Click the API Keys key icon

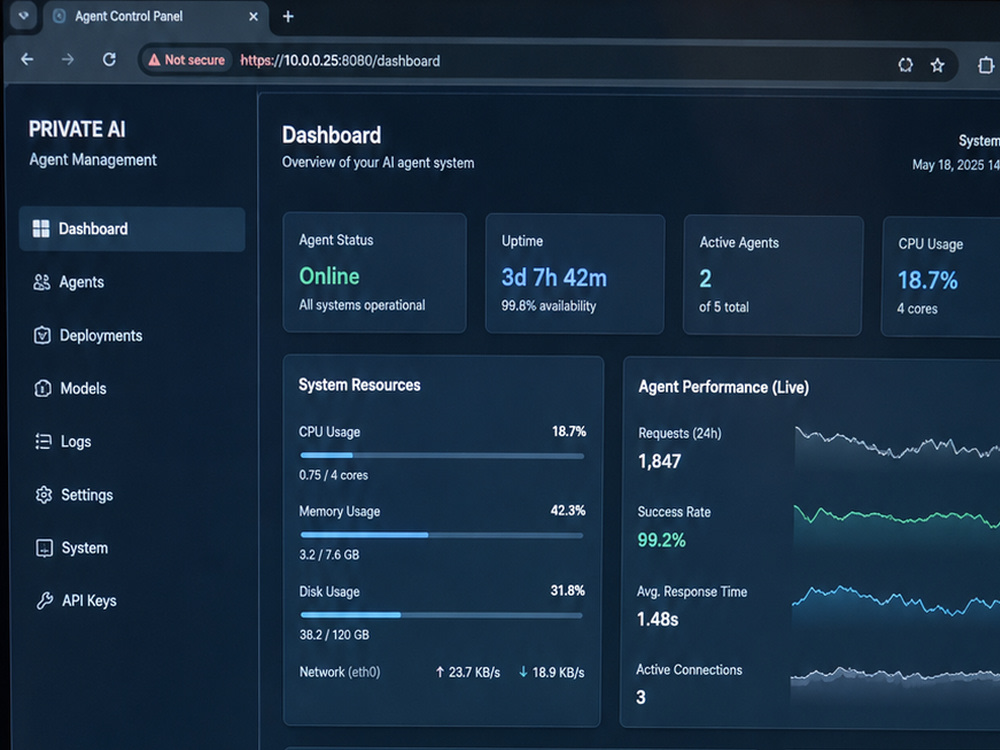tap(45, 600)
